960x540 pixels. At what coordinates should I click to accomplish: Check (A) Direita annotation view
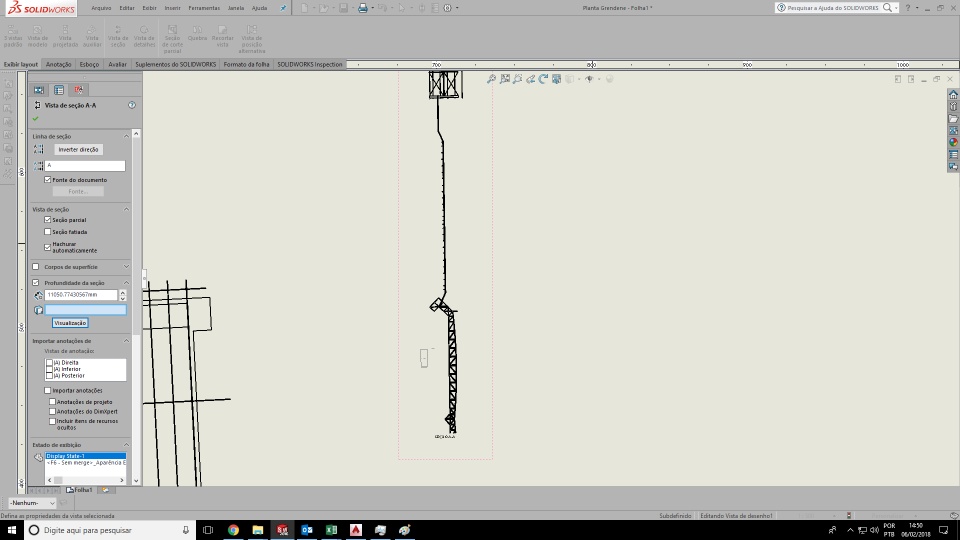pos(50,362)
